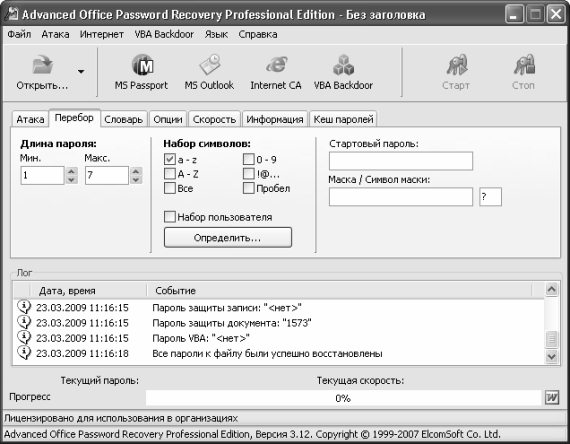Click the Word document icon beside progress bar

point(552,397)
